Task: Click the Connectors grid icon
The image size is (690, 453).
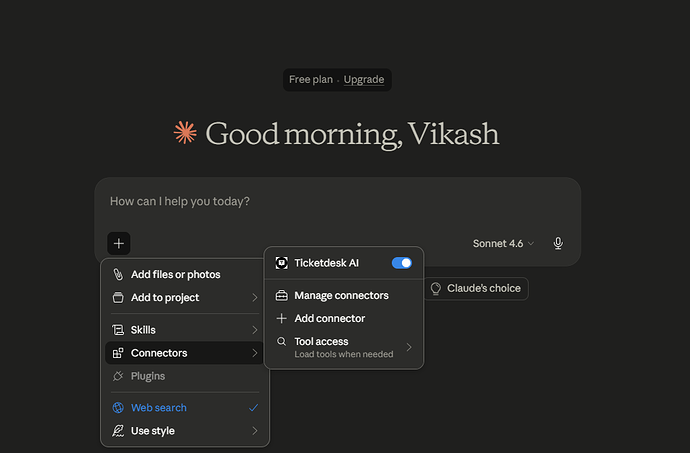Action: 118,353
